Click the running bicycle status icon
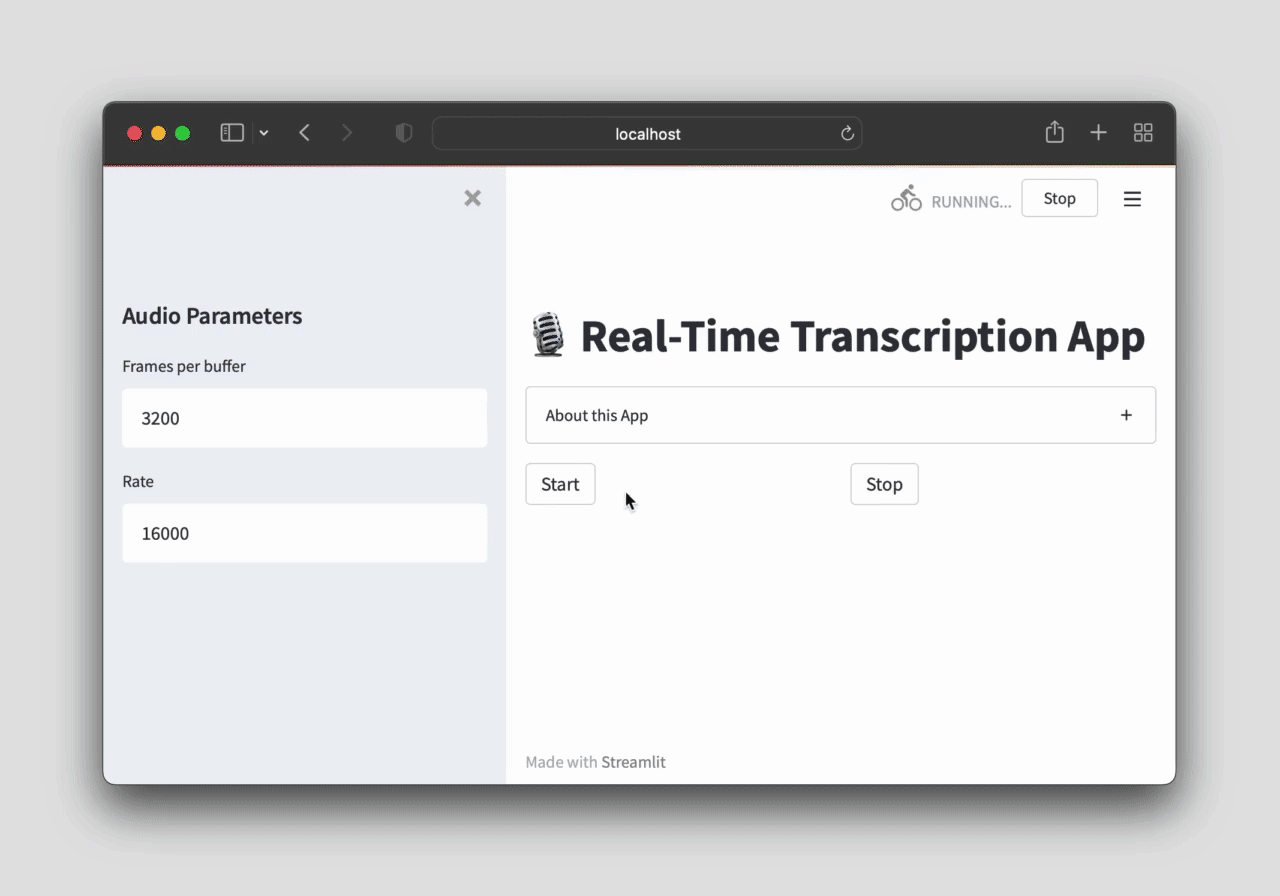 pyautogui.click(x=906, y=198)
